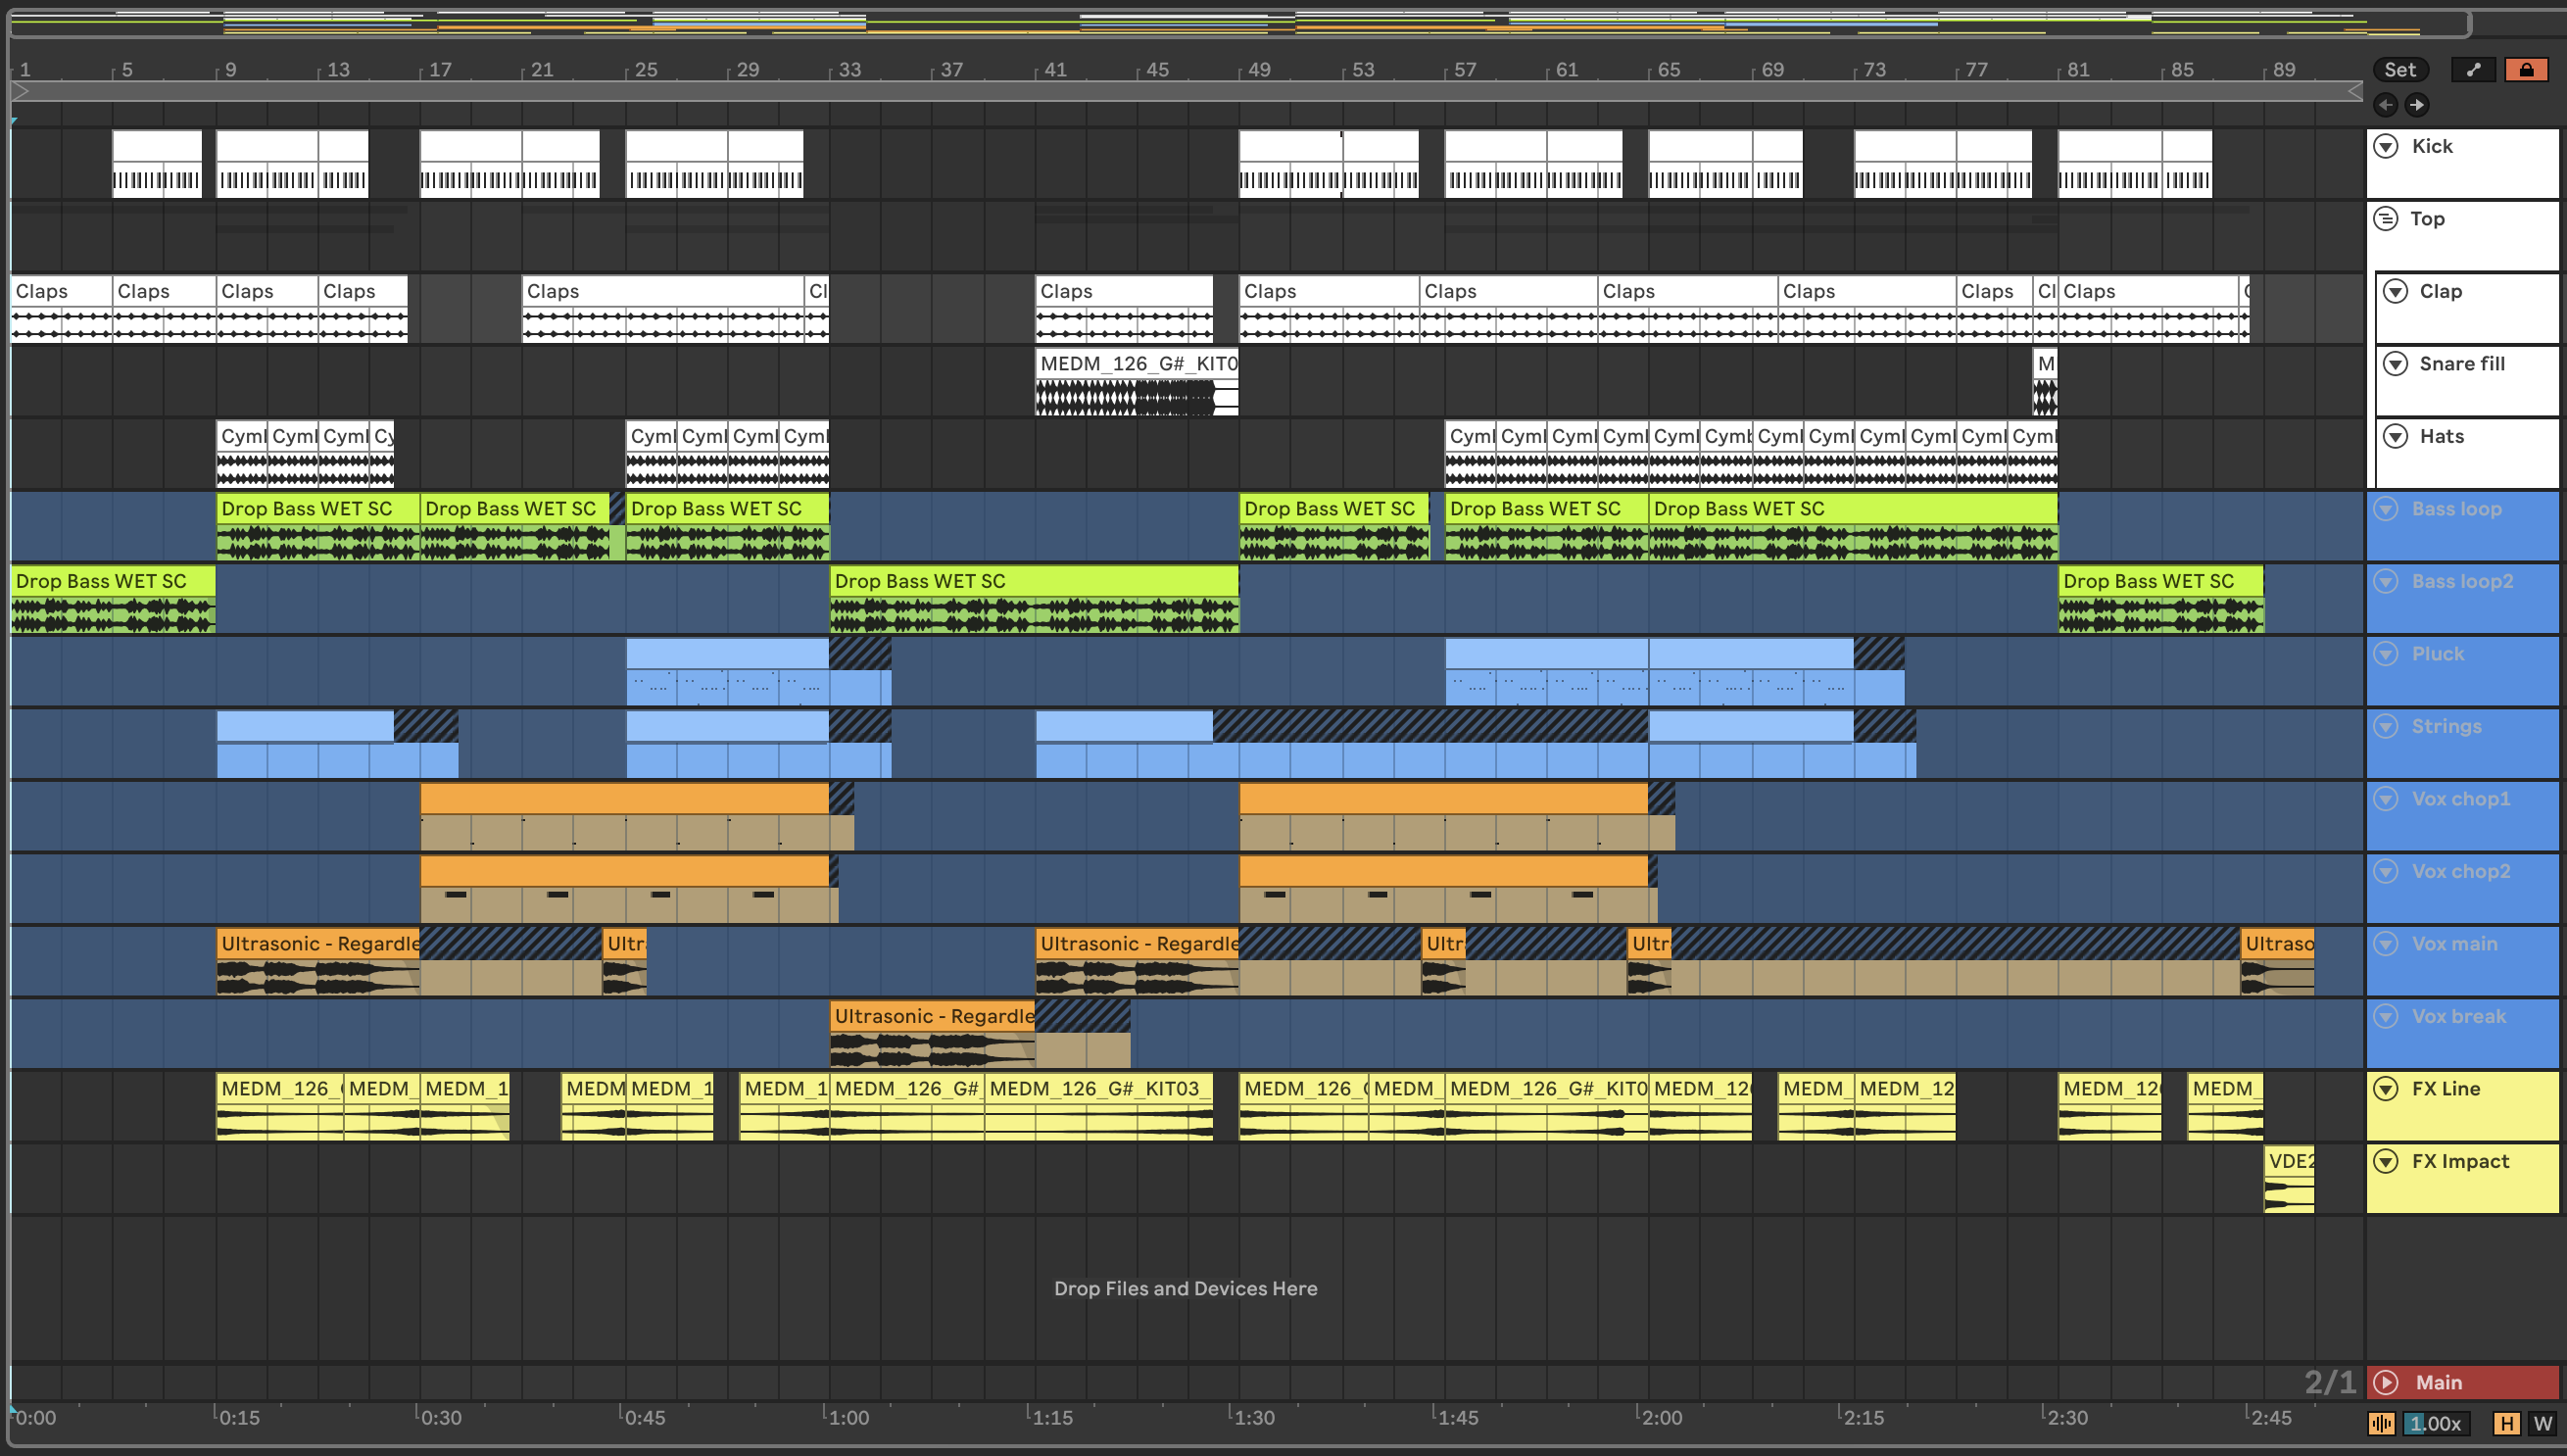Click scrub area start marker at bar 1
Image resolution: width=2567 pixels, height=1456 pixels.
click(21, 91)
